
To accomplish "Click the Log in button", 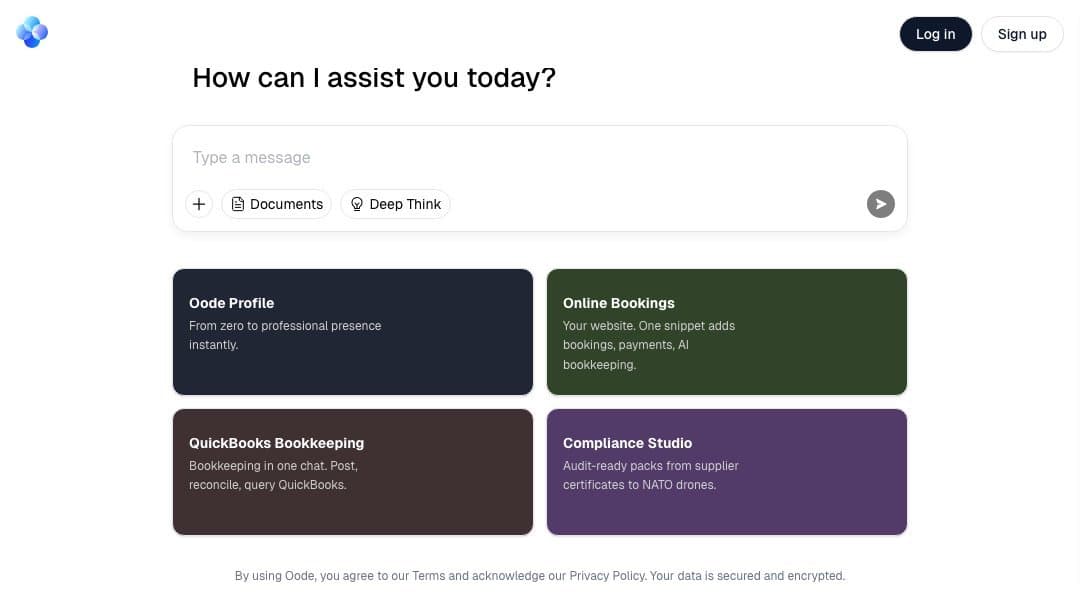I will coord(935,33).
